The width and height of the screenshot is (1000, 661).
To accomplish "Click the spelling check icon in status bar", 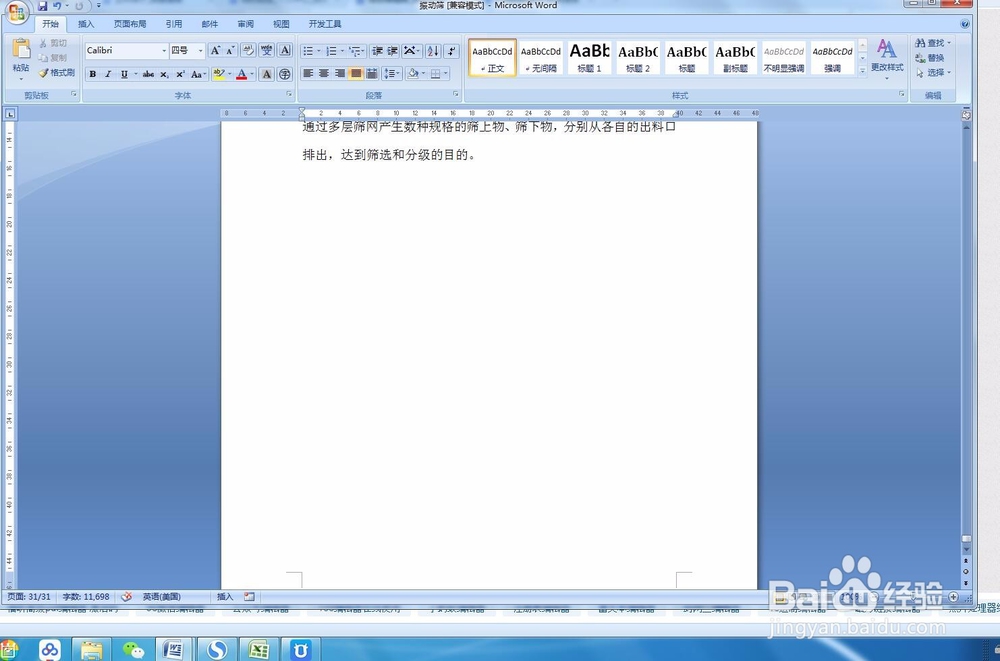I will [126, 597].
